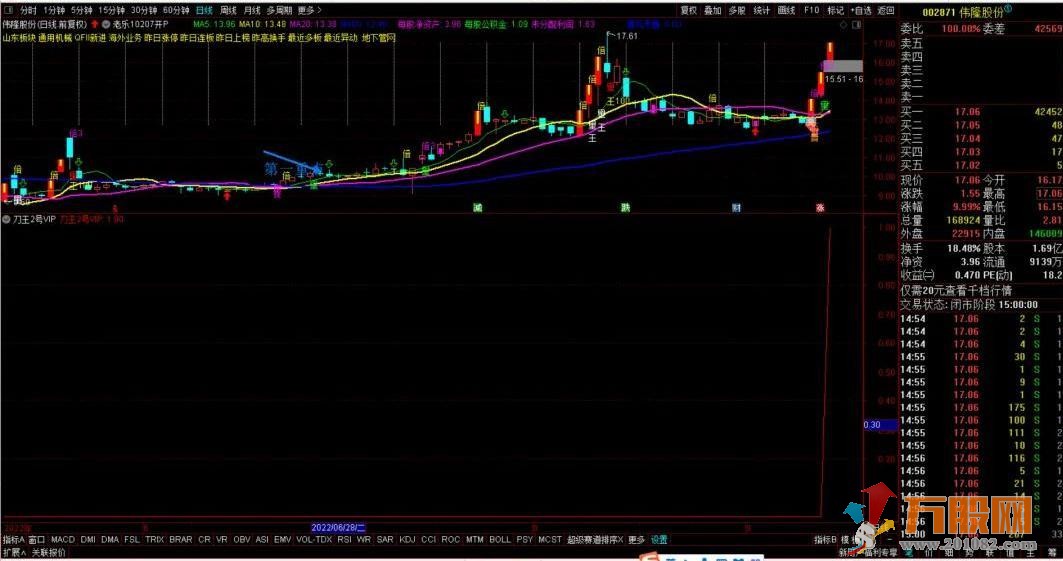Click the 最近异动 tag

click(x=341, y=38)
